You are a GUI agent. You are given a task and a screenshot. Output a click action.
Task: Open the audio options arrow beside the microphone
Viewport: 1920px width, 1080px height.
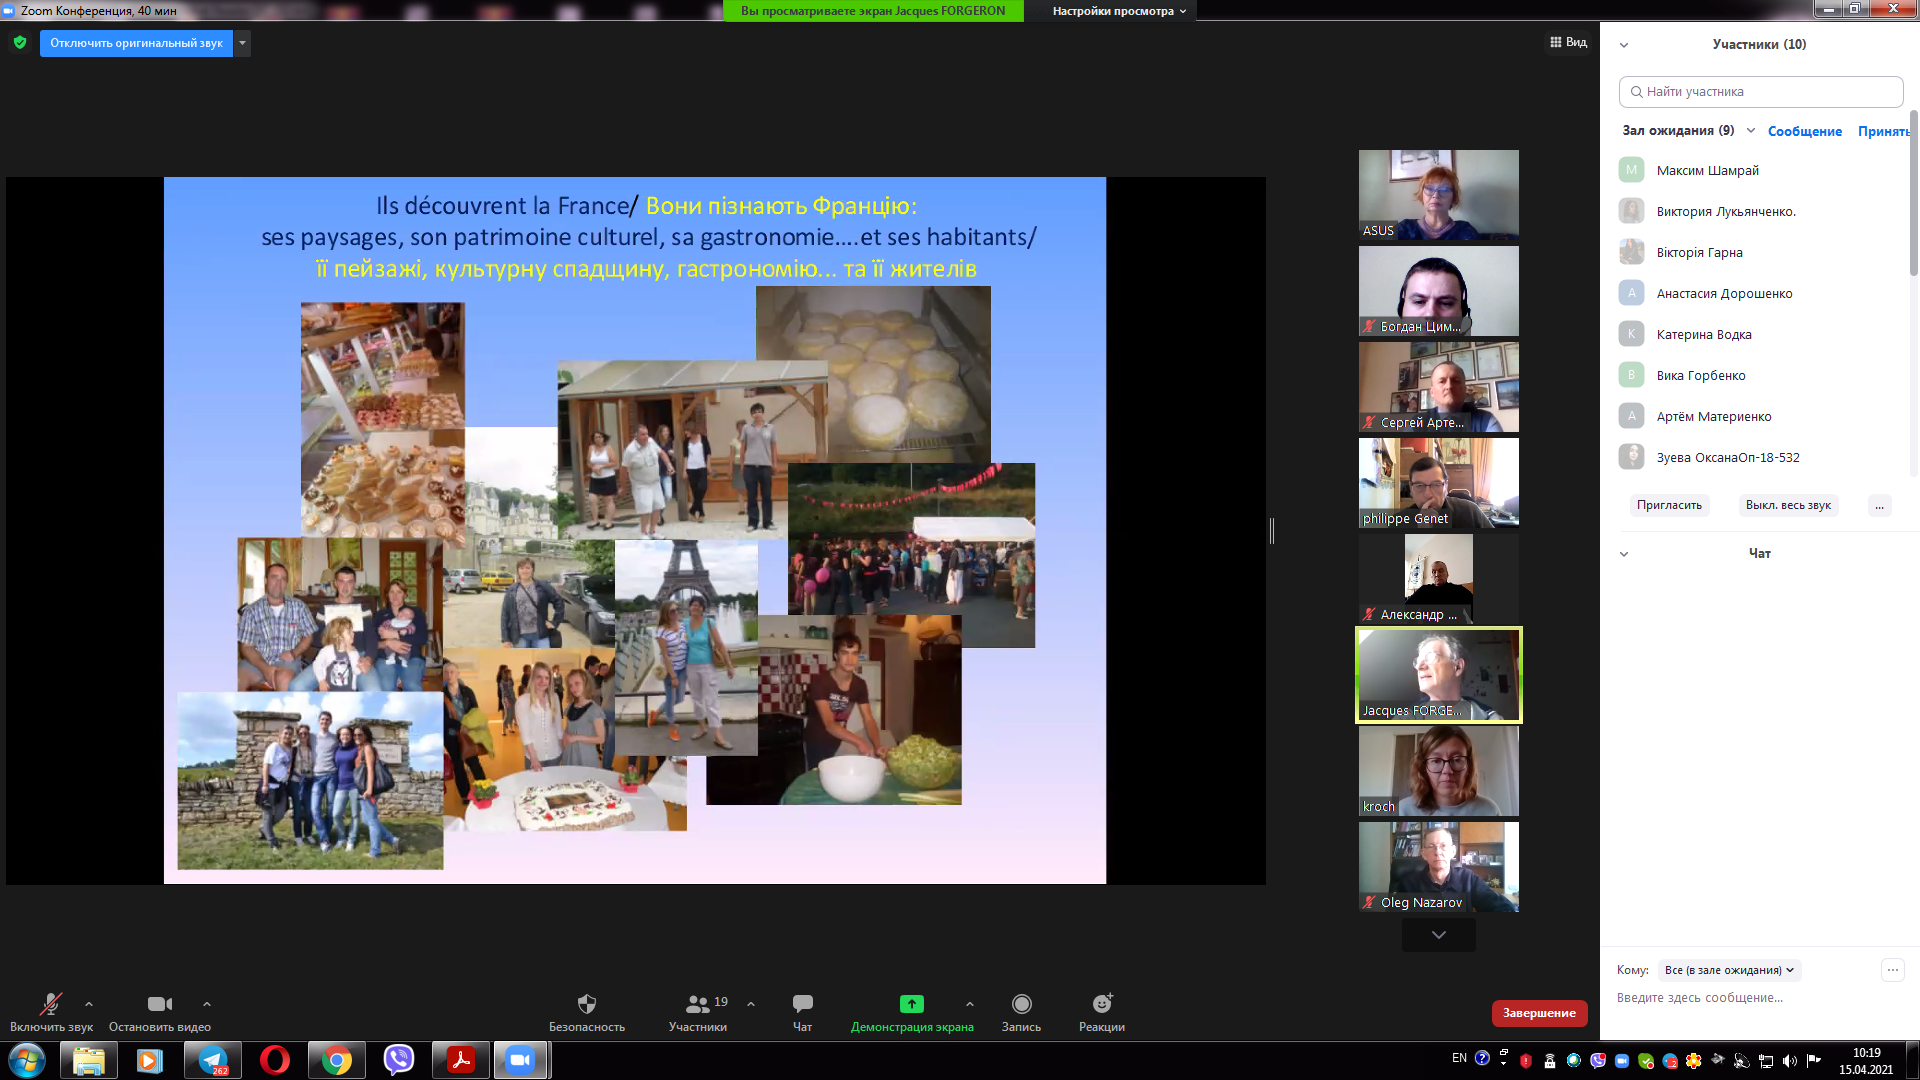pyautogui.click(x=89, y=1004)
